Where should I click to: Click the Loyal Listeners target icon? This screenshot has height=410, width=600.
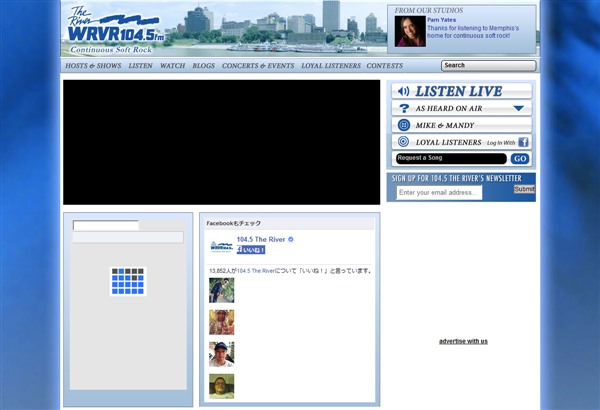[x=403, y=142]
